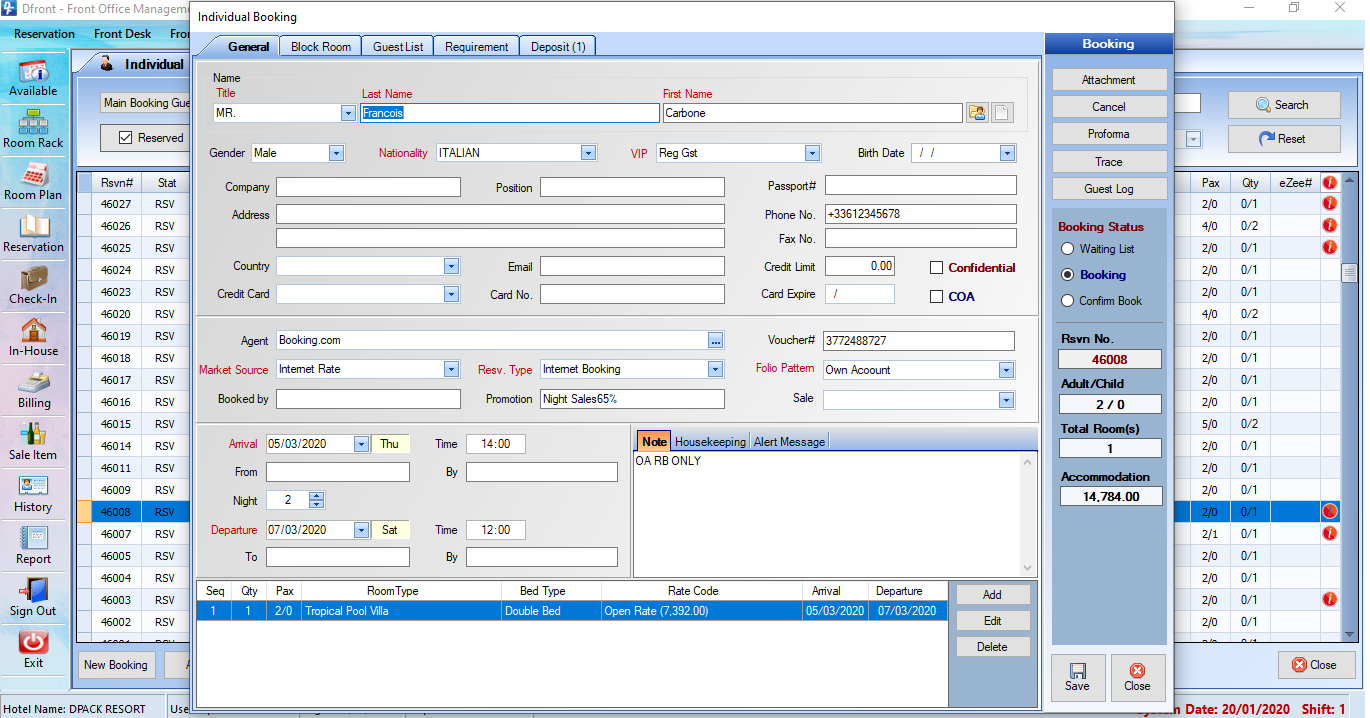
Task: Click the notes area scrollbar down arrow
Action: [1028, 570]
